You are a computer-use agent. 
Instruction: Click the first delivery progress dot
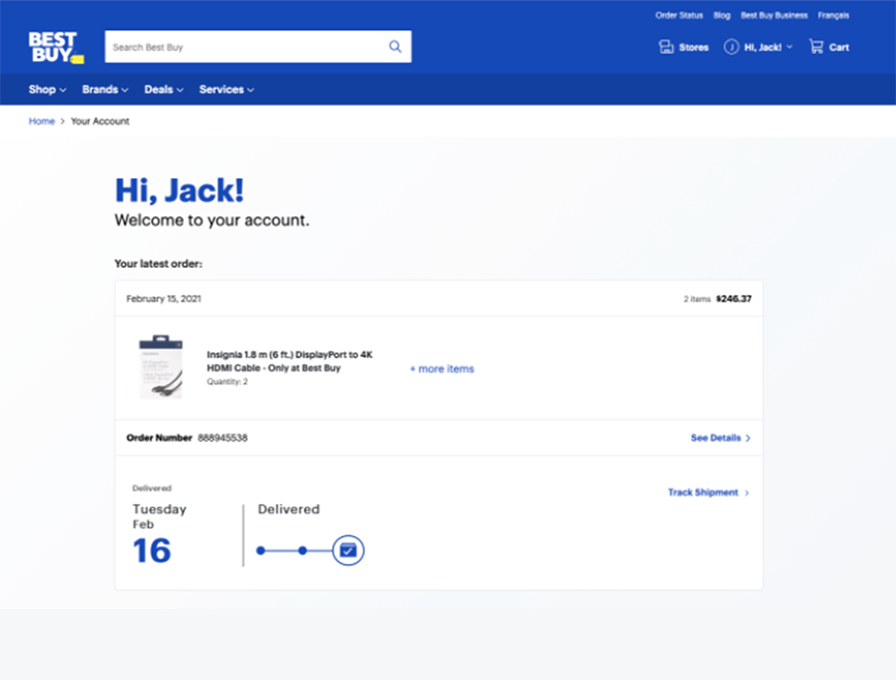coord(261,550)
